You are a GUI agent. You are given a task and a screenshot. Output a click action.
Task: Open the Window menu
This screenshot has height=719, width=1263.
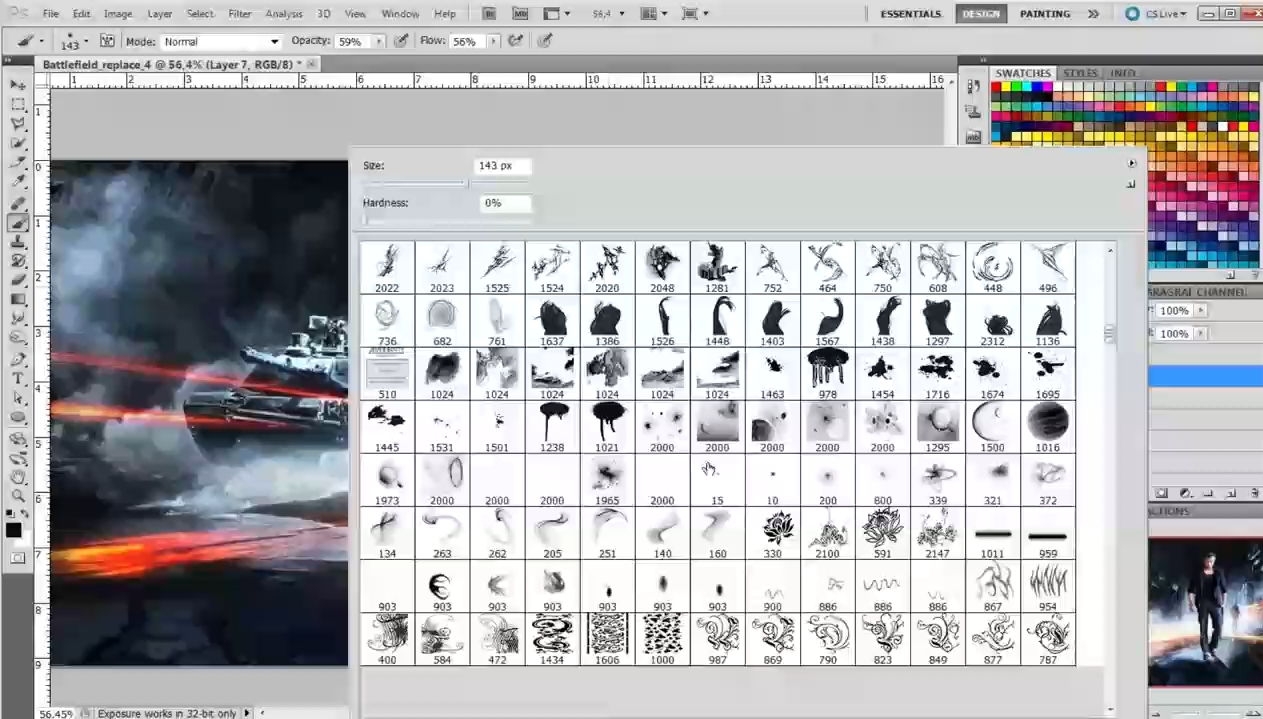(x=400, y=14)
